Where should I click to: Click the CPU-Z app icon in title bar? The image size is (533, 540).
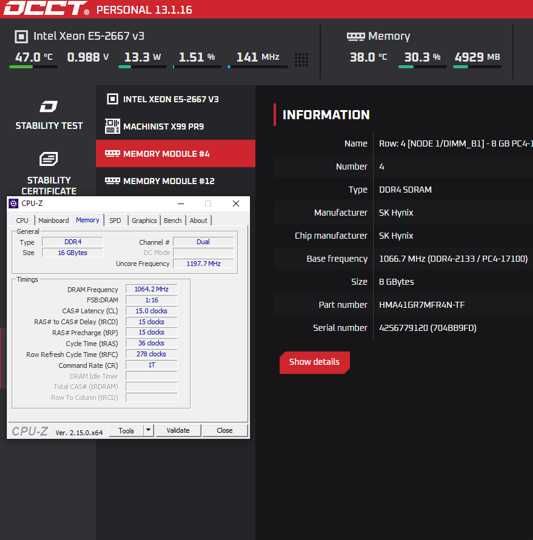(x=14, y=204)
